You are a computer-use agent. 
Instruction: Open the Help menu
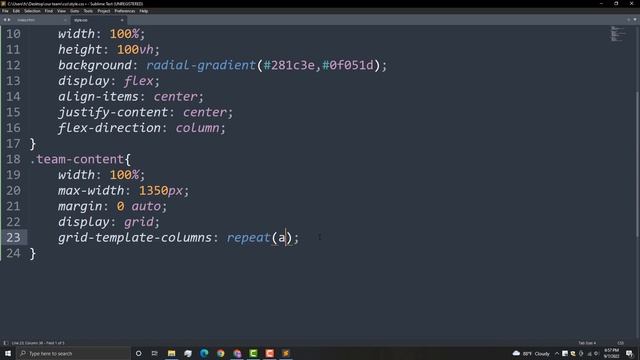tap(144, 11)
